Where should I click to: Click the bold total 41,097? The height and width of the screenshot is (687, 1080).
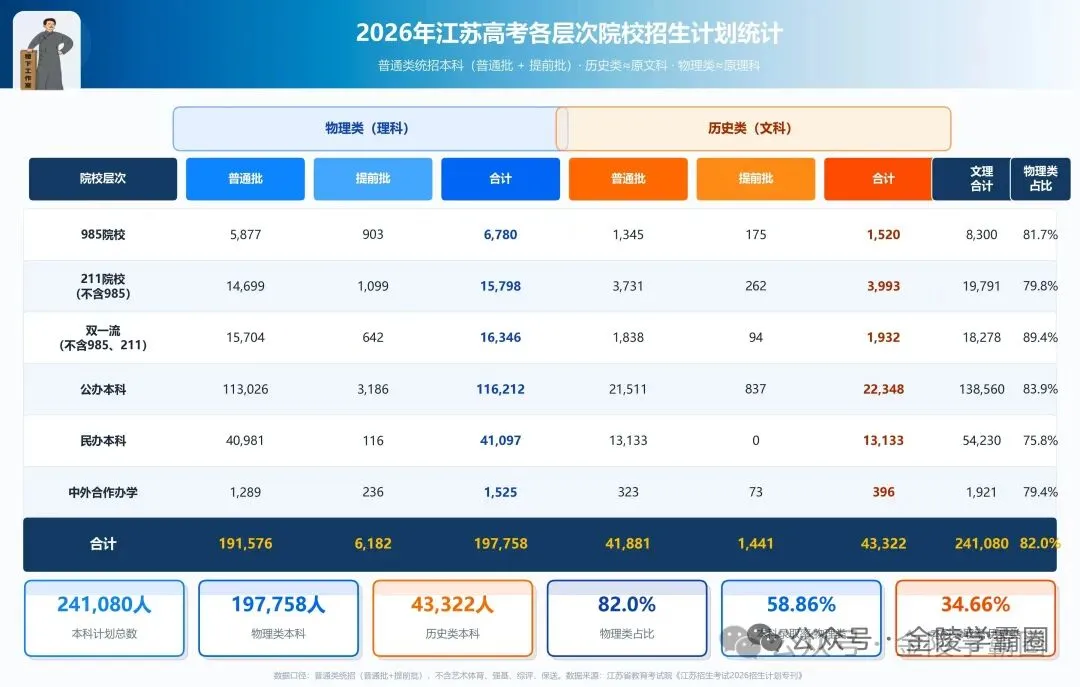(x=501, y=440)
